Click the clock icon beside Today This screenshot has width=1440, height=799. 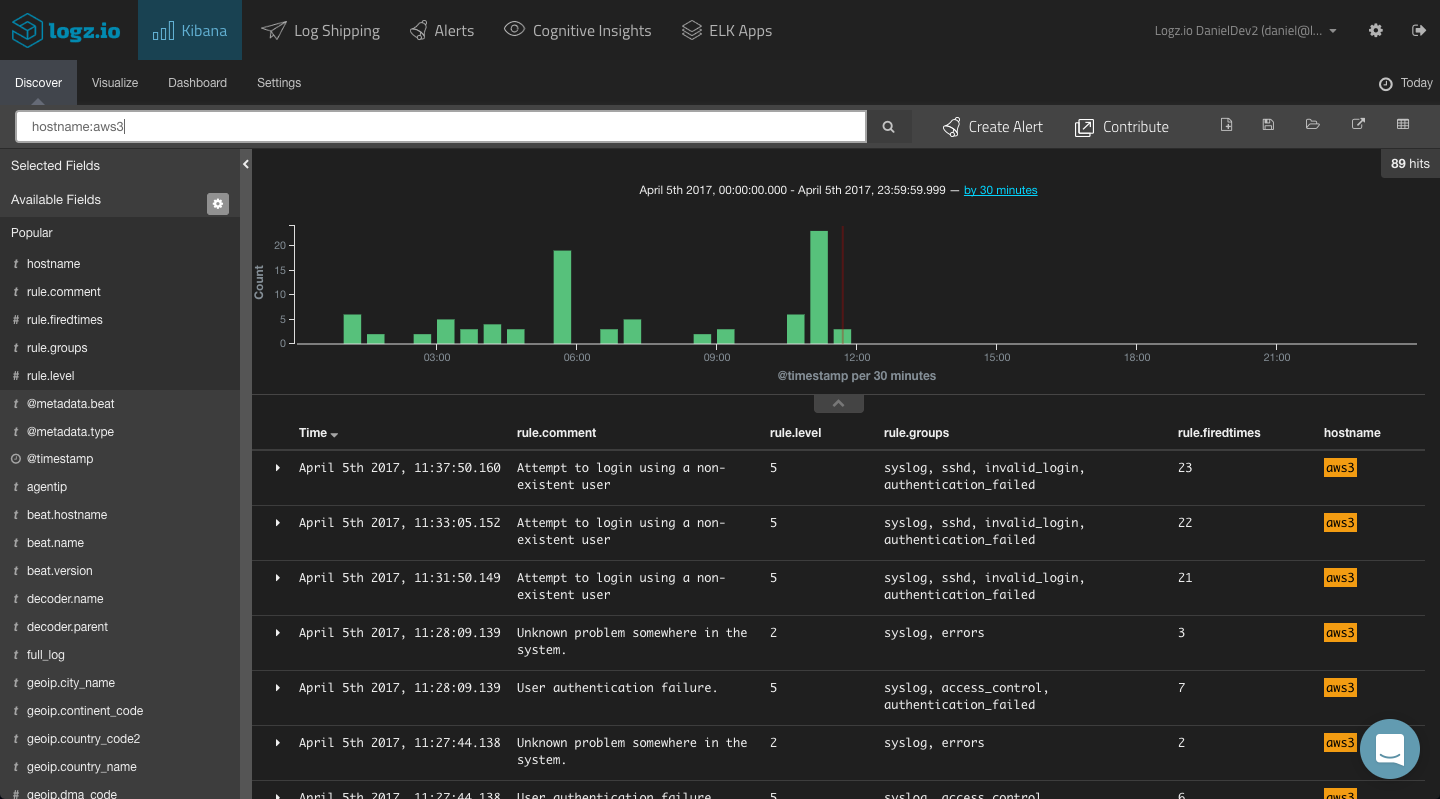[1386, 84]
